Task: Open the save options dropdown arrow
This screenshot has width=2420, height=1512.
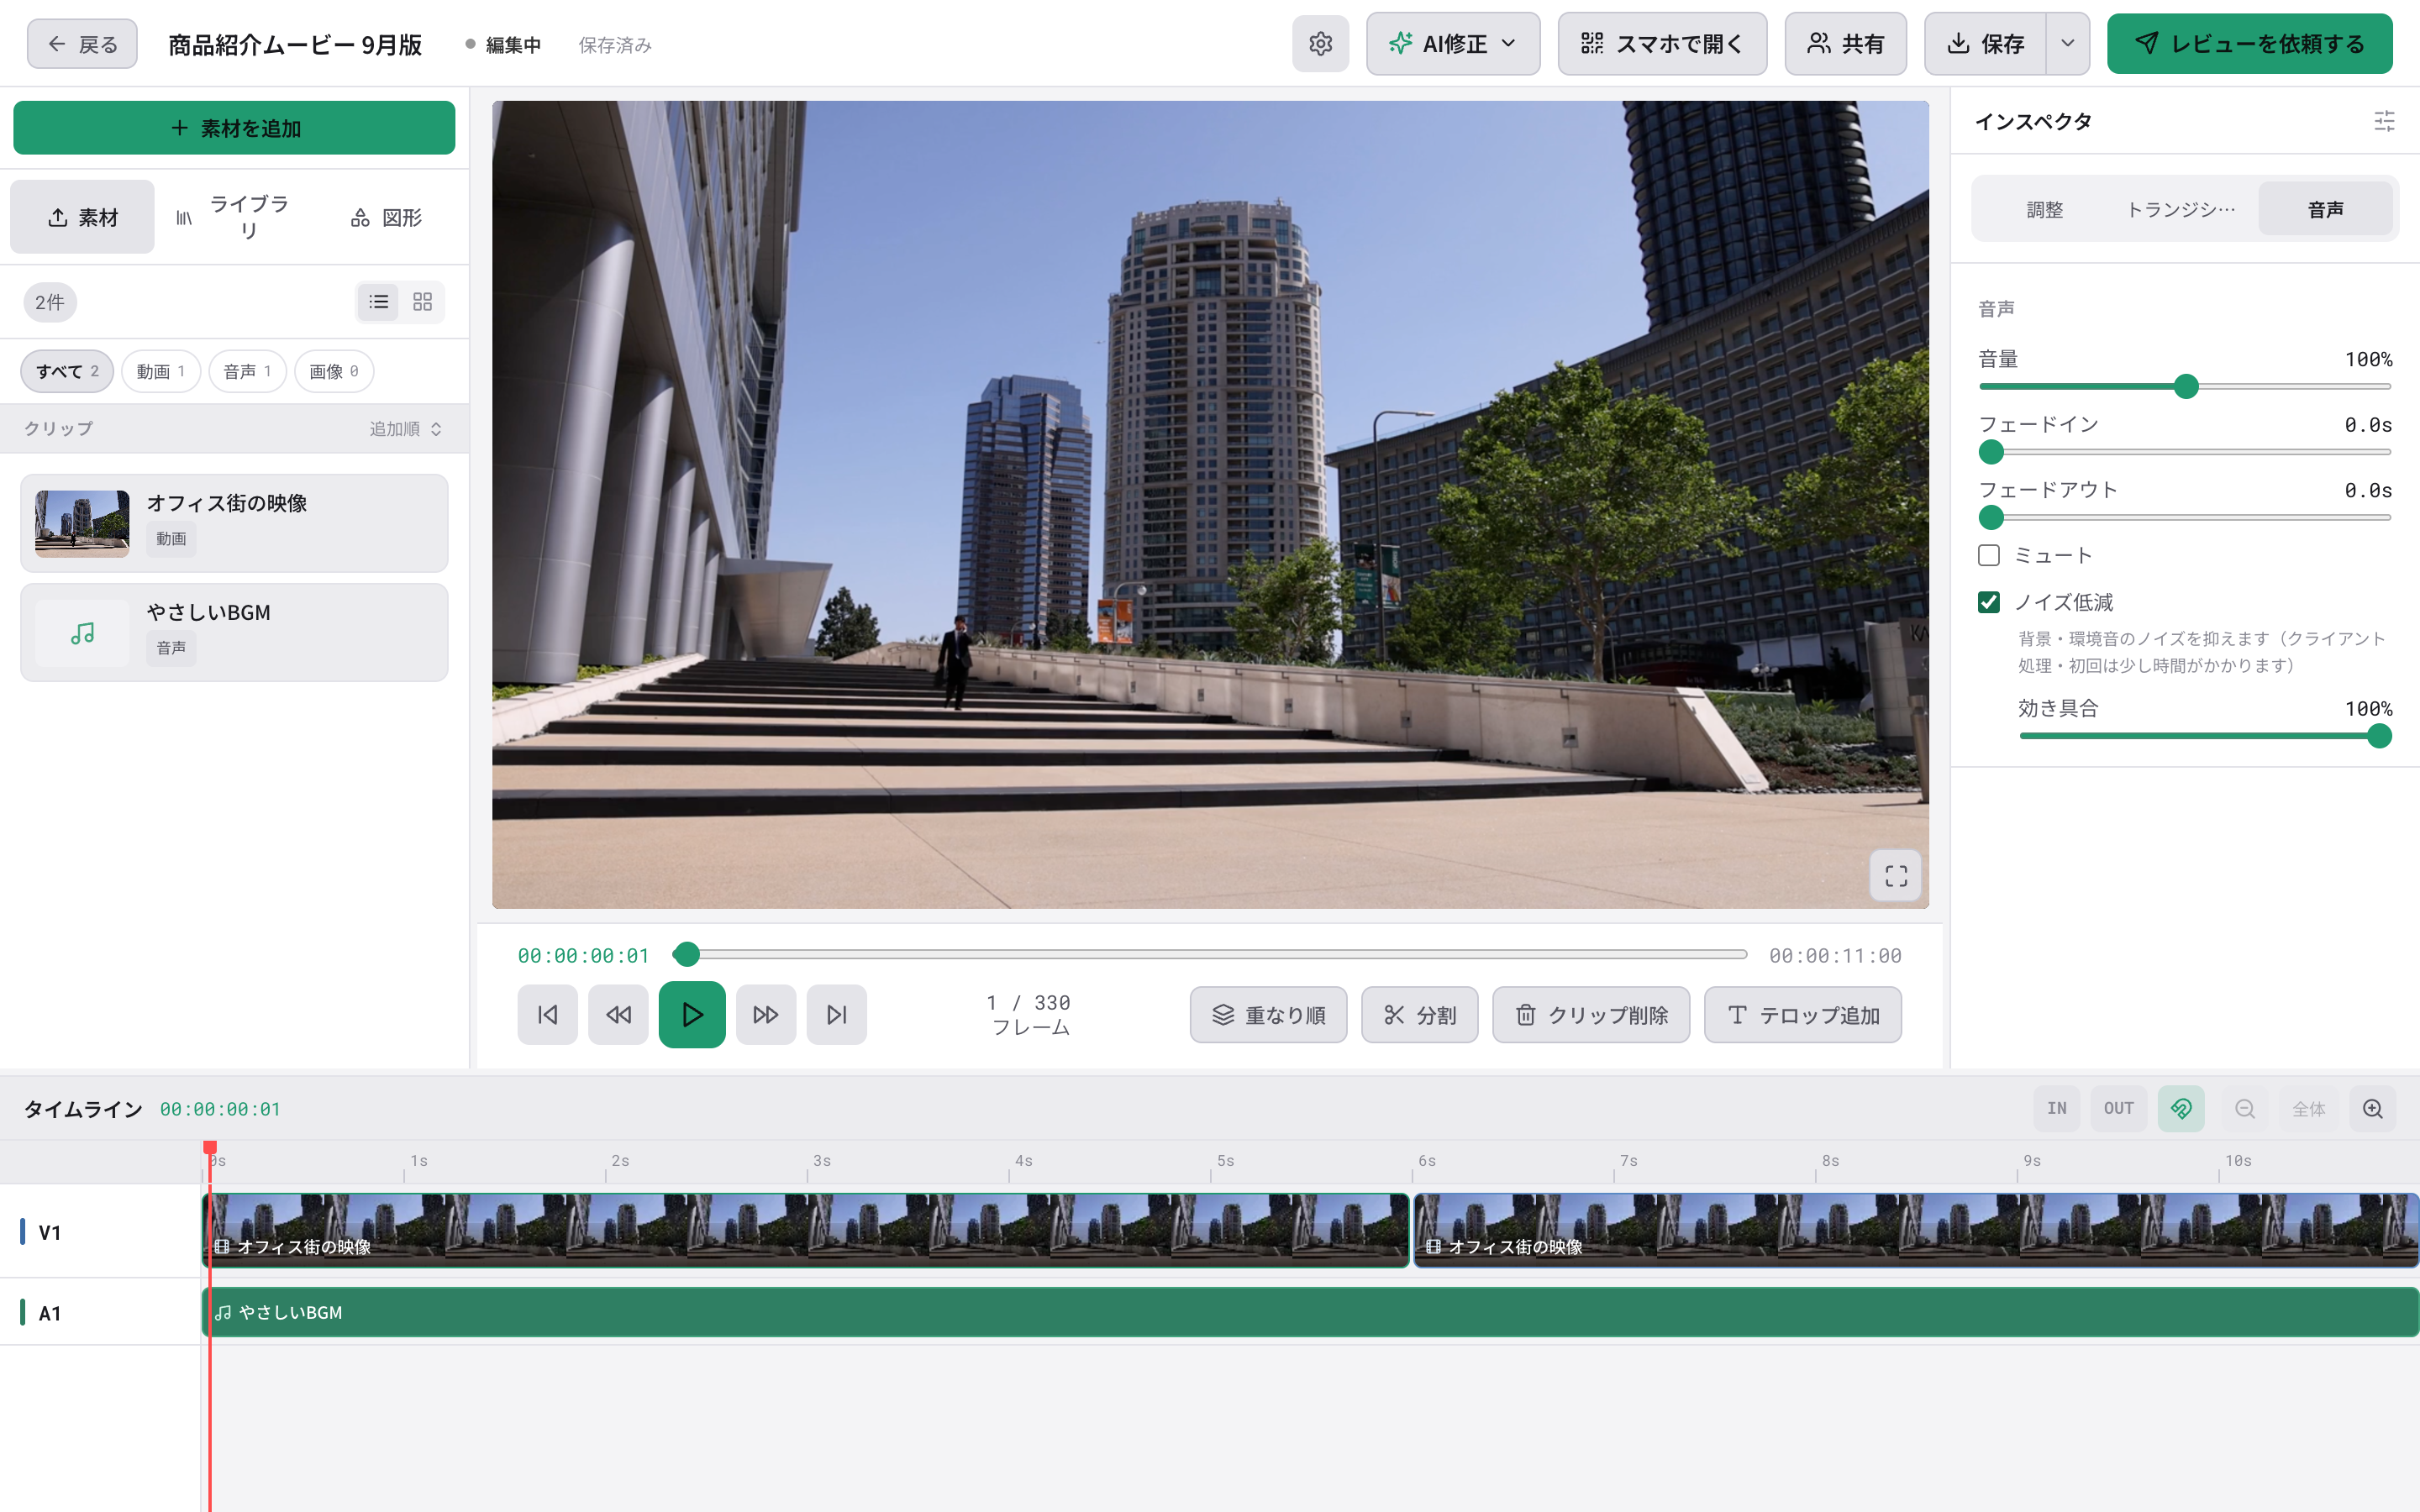Action: (2068, 44)
